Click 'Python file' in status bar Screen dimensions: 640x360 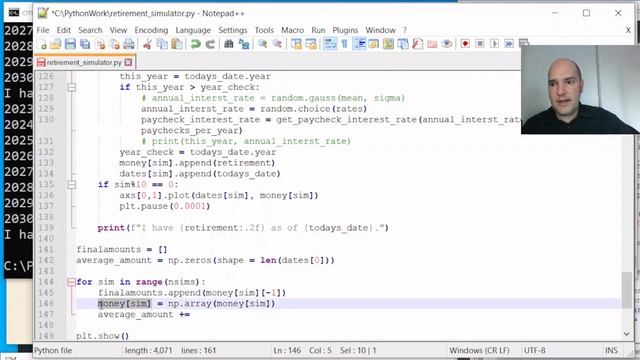coord(53,351)
